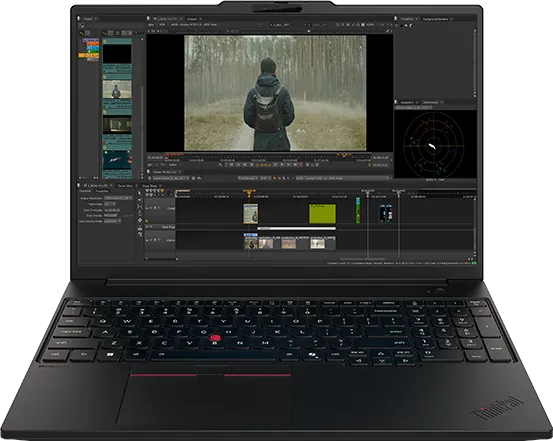The width and height of the screenshot is (553, 441).
Task: Click the vectorscope display
Action: (433, 146)
